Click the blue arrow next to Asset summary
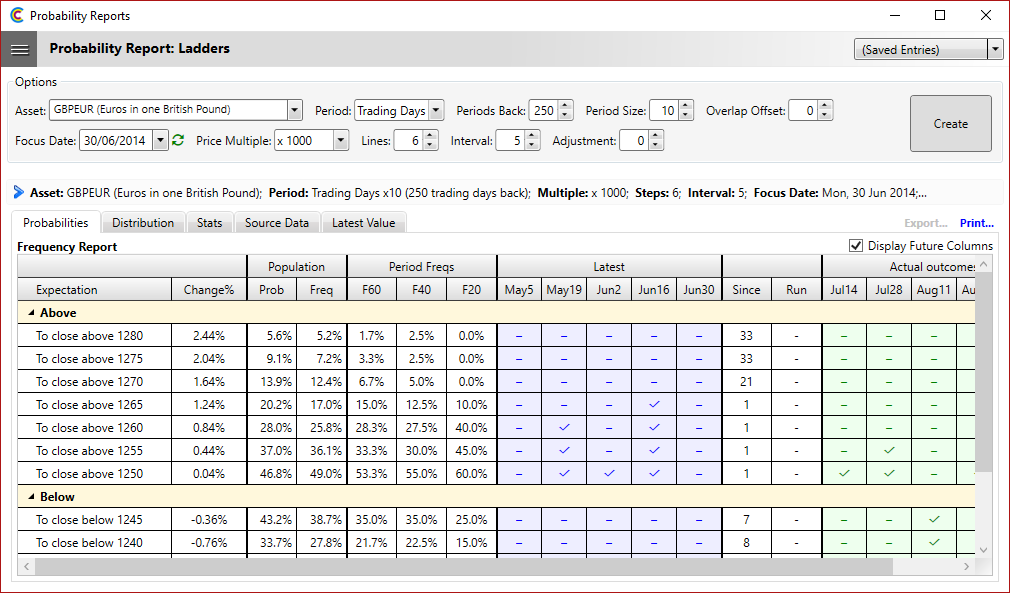Screen dimensions: 1010x593 pyautogui.click(x=19, y=192)
